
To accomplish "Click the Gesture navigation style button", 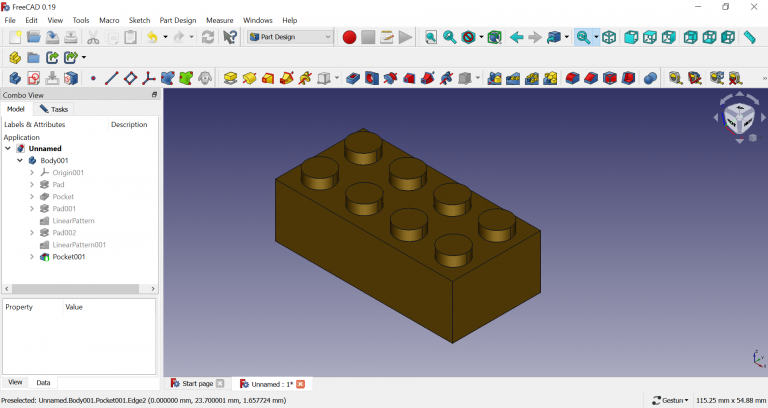I will (x=668, y=400).
